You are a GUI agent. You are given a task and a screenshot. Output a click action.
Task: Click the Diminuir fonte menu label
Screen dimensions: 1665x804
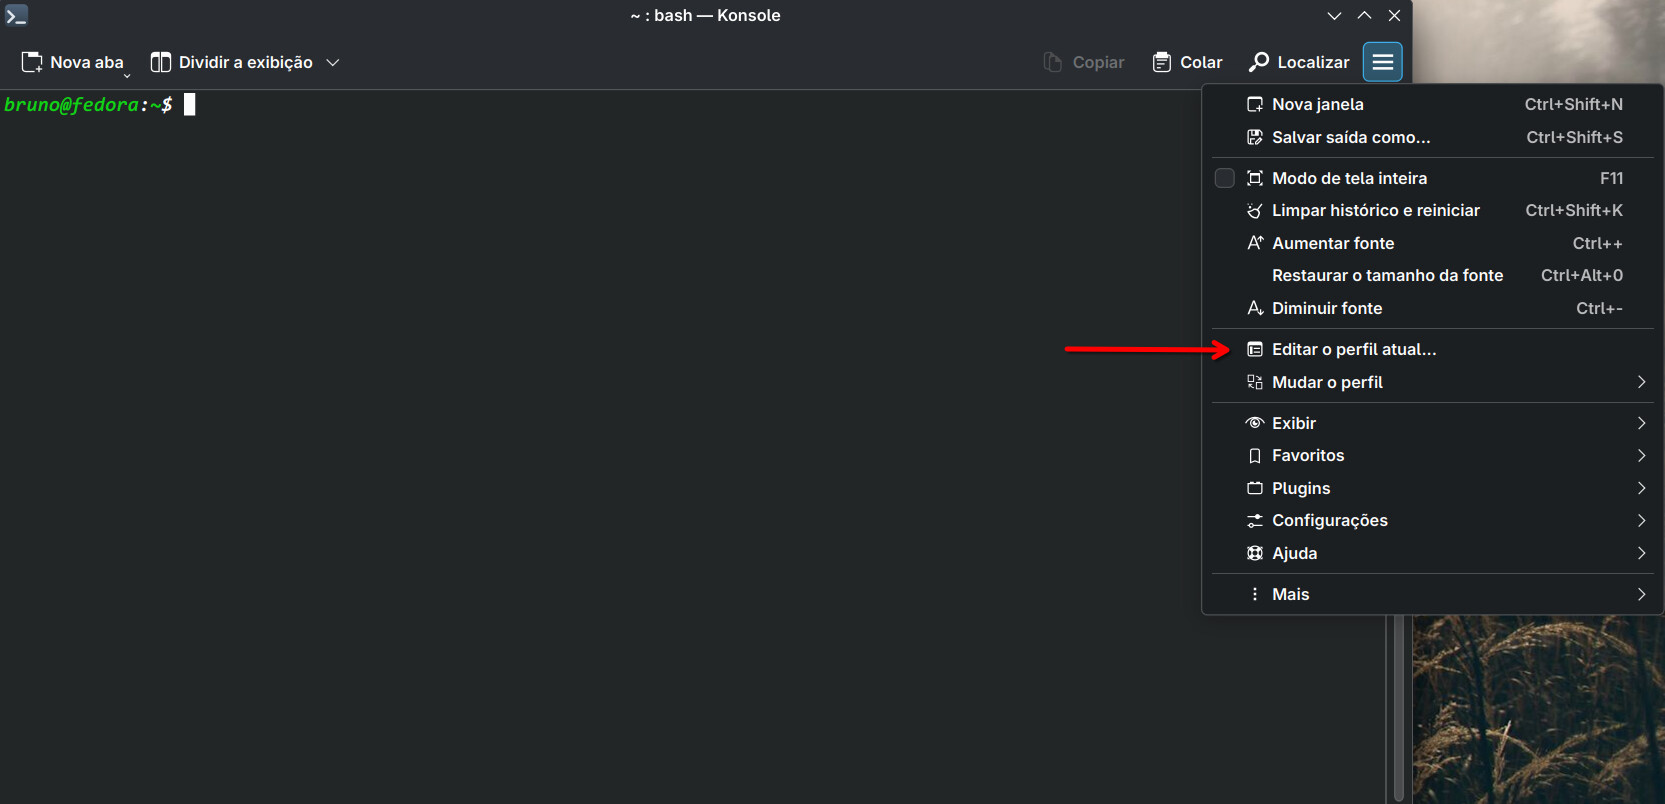(x=1327, y=308)
